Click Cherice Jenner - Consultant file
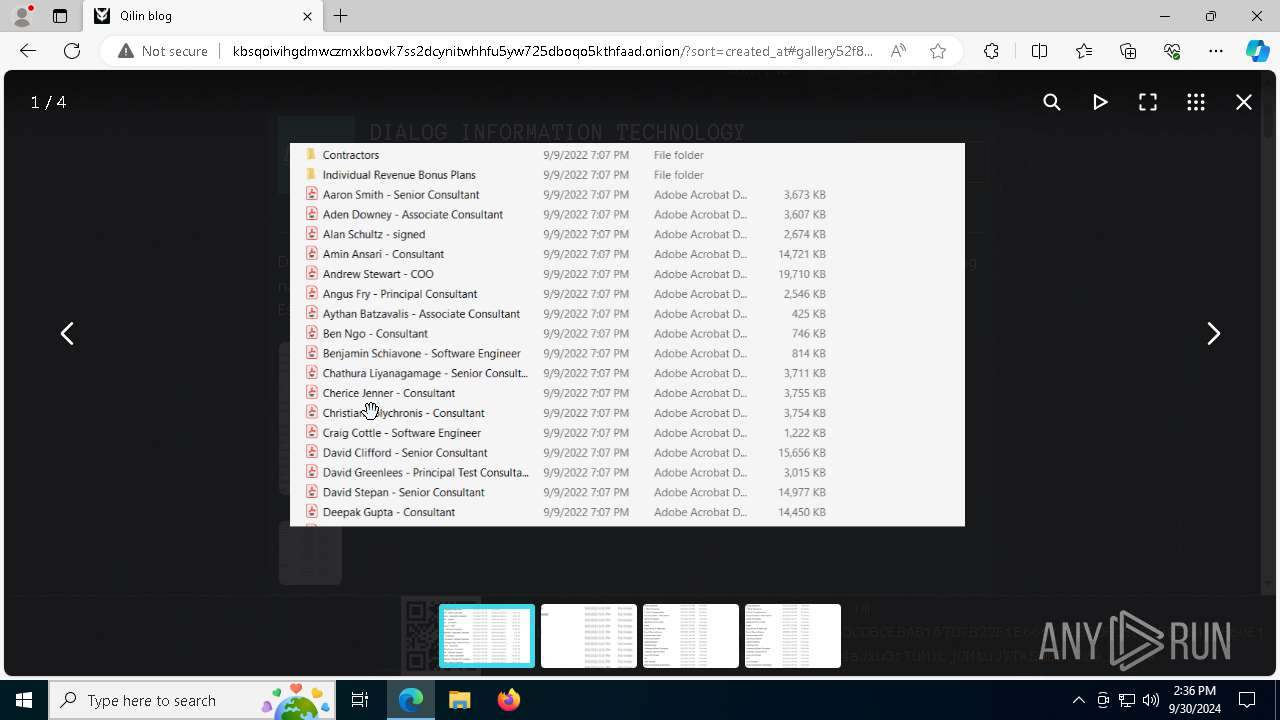 (627, 393)
